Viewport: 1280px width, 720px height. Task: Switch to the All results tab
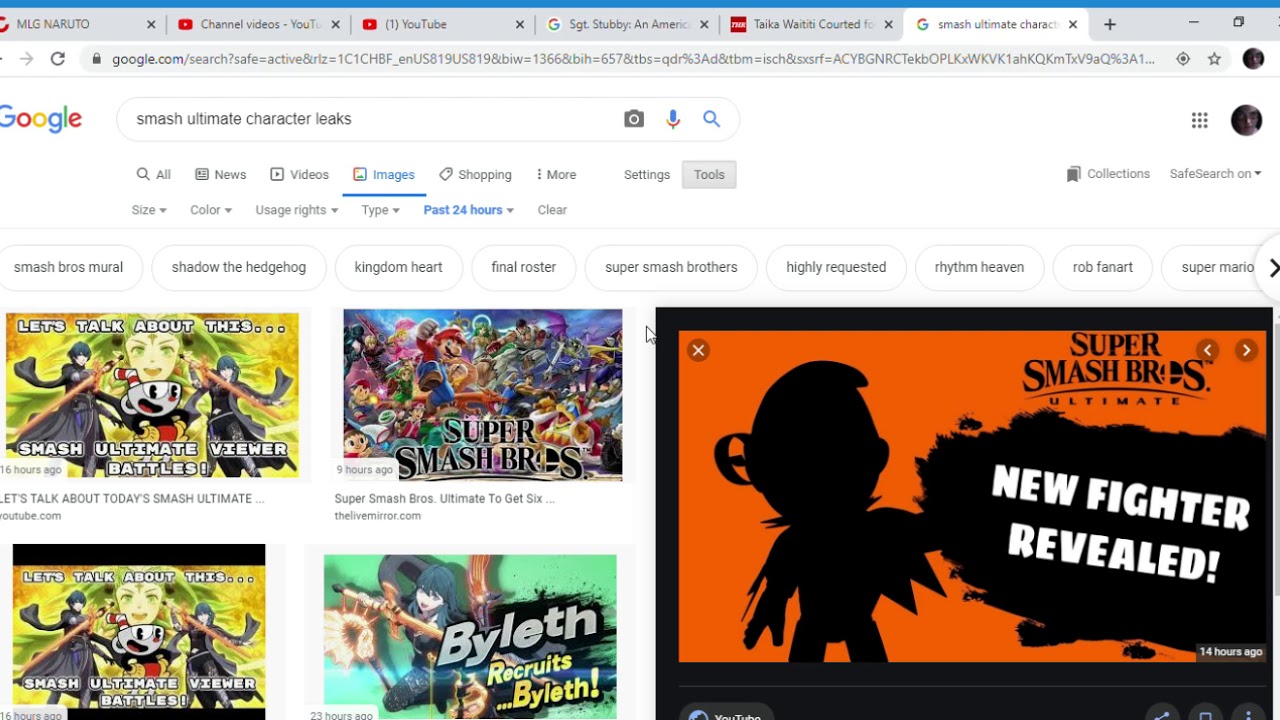(154, 174)
